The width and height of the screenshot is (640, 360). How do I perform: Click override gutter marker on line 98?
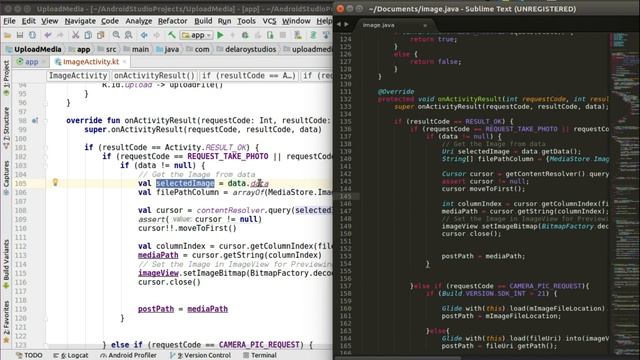pos(35,120)
